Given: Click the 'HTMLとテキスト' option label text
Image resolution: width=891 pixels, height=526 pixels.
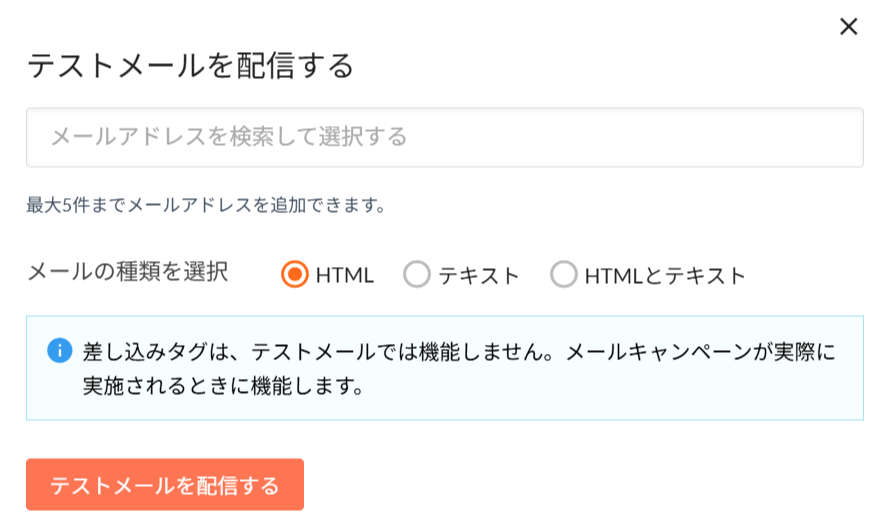Looking at the screenshot, I should [x=665, y=276].
